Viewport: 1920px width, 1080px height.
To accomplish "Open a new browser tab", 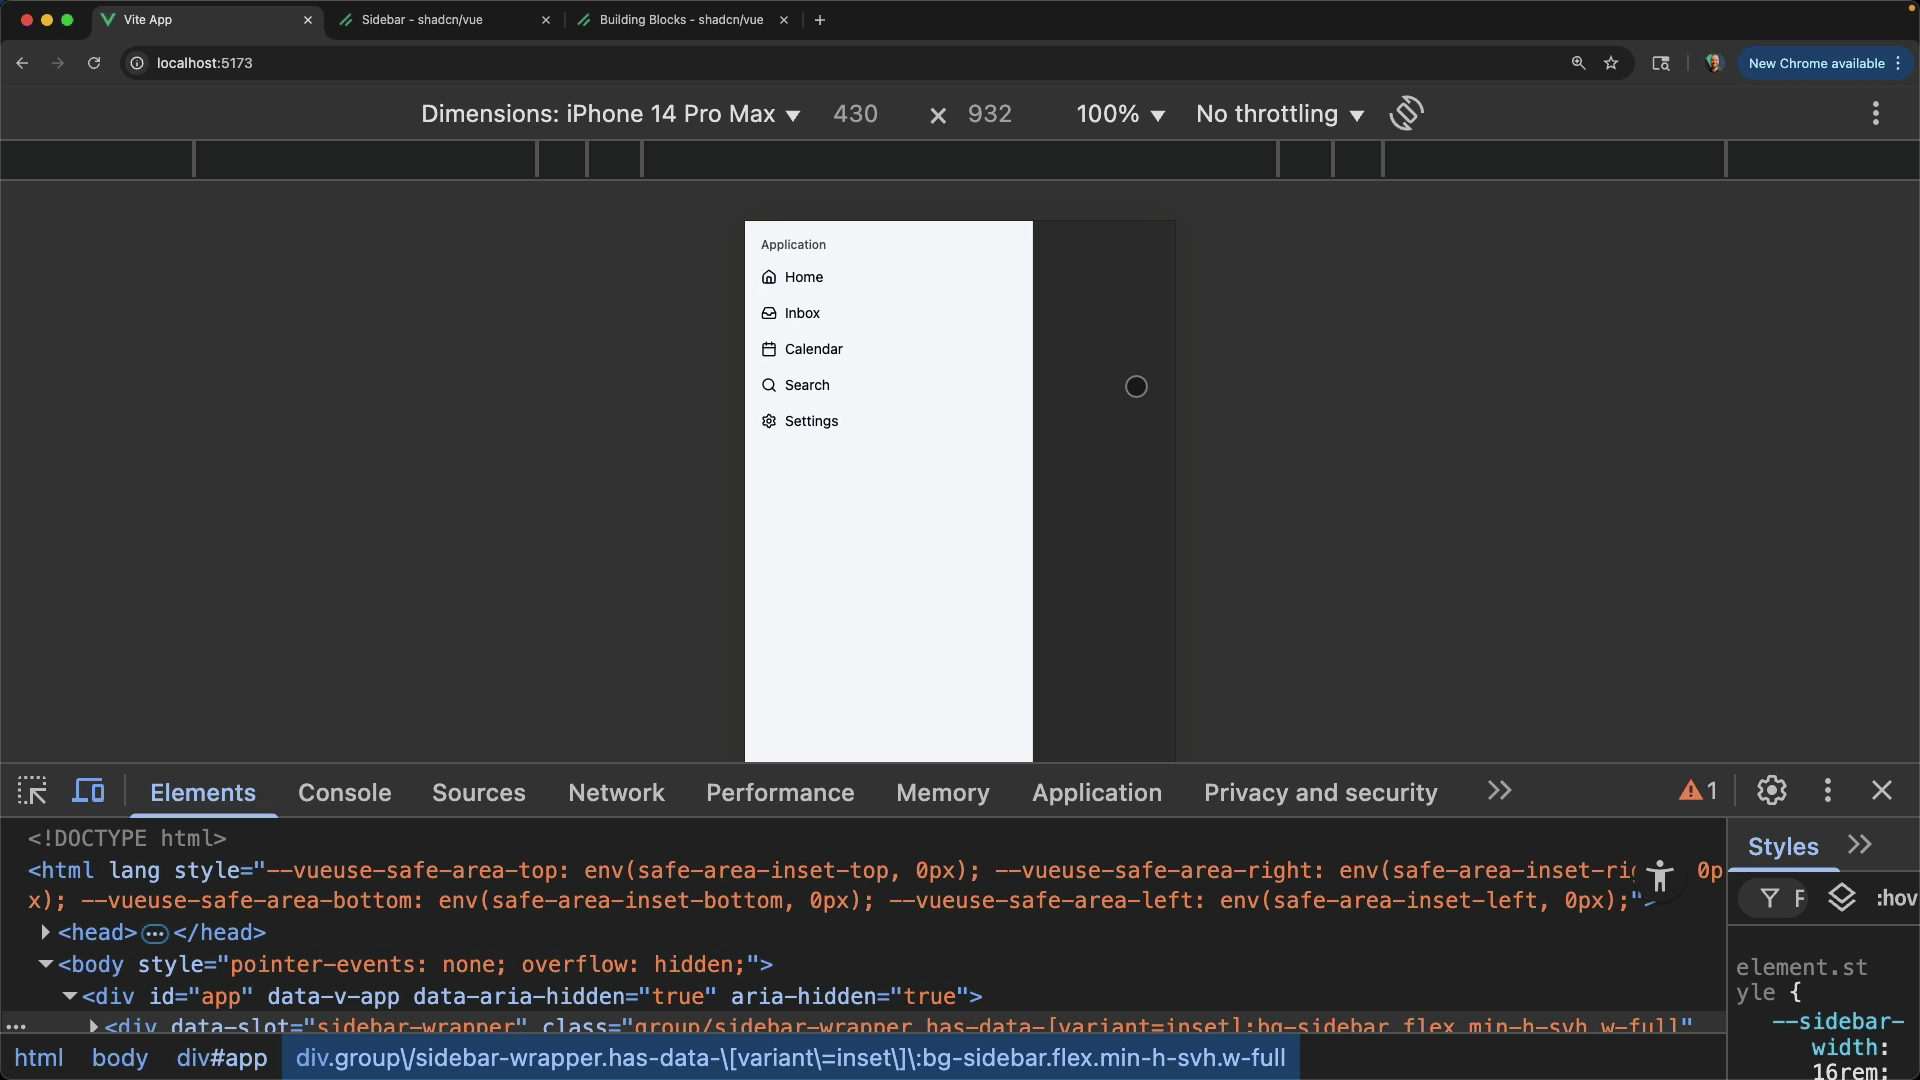I will coord(820,20).
